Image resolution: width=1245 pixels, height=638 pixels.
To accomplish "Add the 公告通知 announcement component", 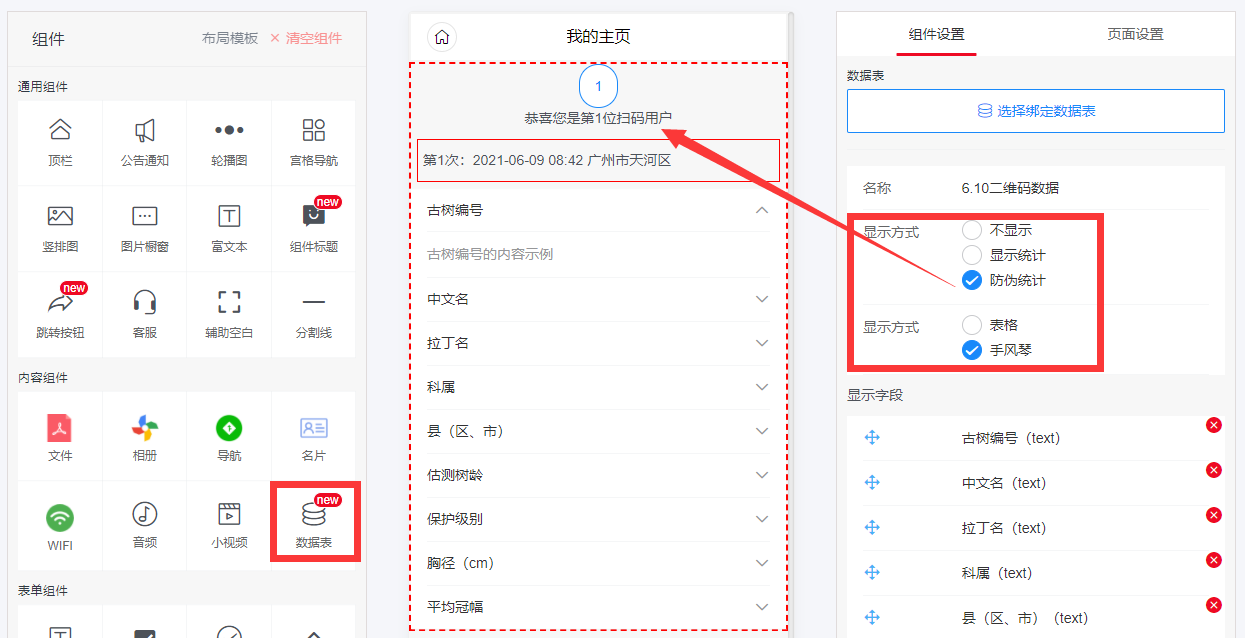I will 145,141.
